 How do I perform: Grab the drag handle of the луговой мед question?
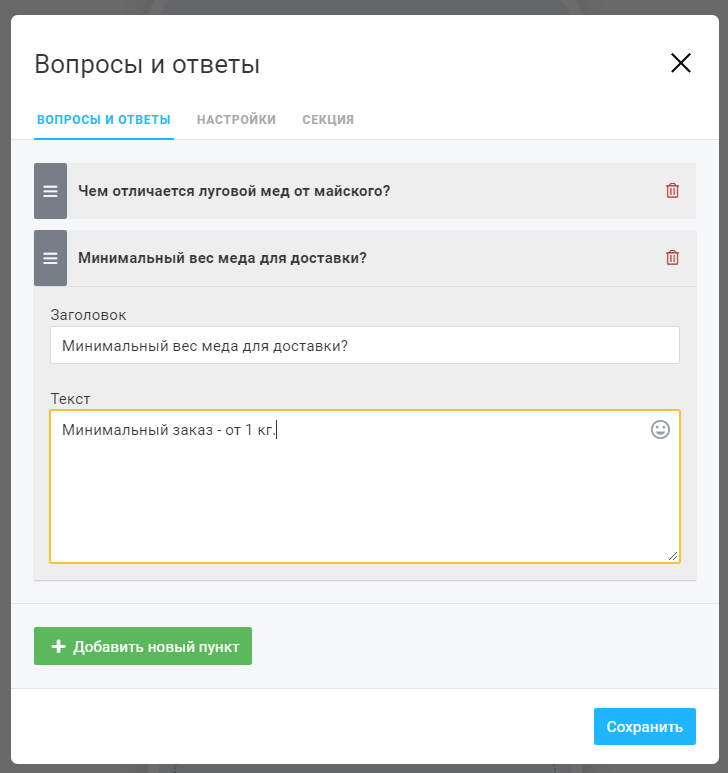point(50,191)
